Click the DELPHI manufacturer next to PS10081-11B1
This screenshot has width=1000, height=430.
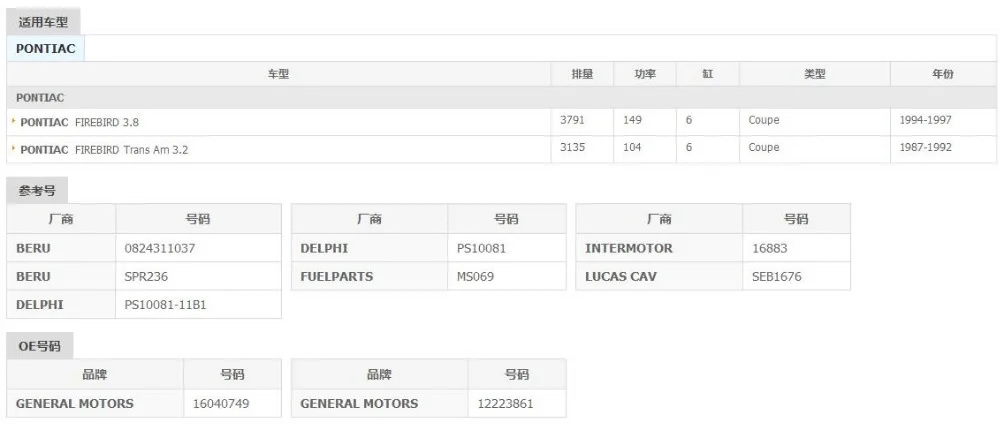click(40, 305)
